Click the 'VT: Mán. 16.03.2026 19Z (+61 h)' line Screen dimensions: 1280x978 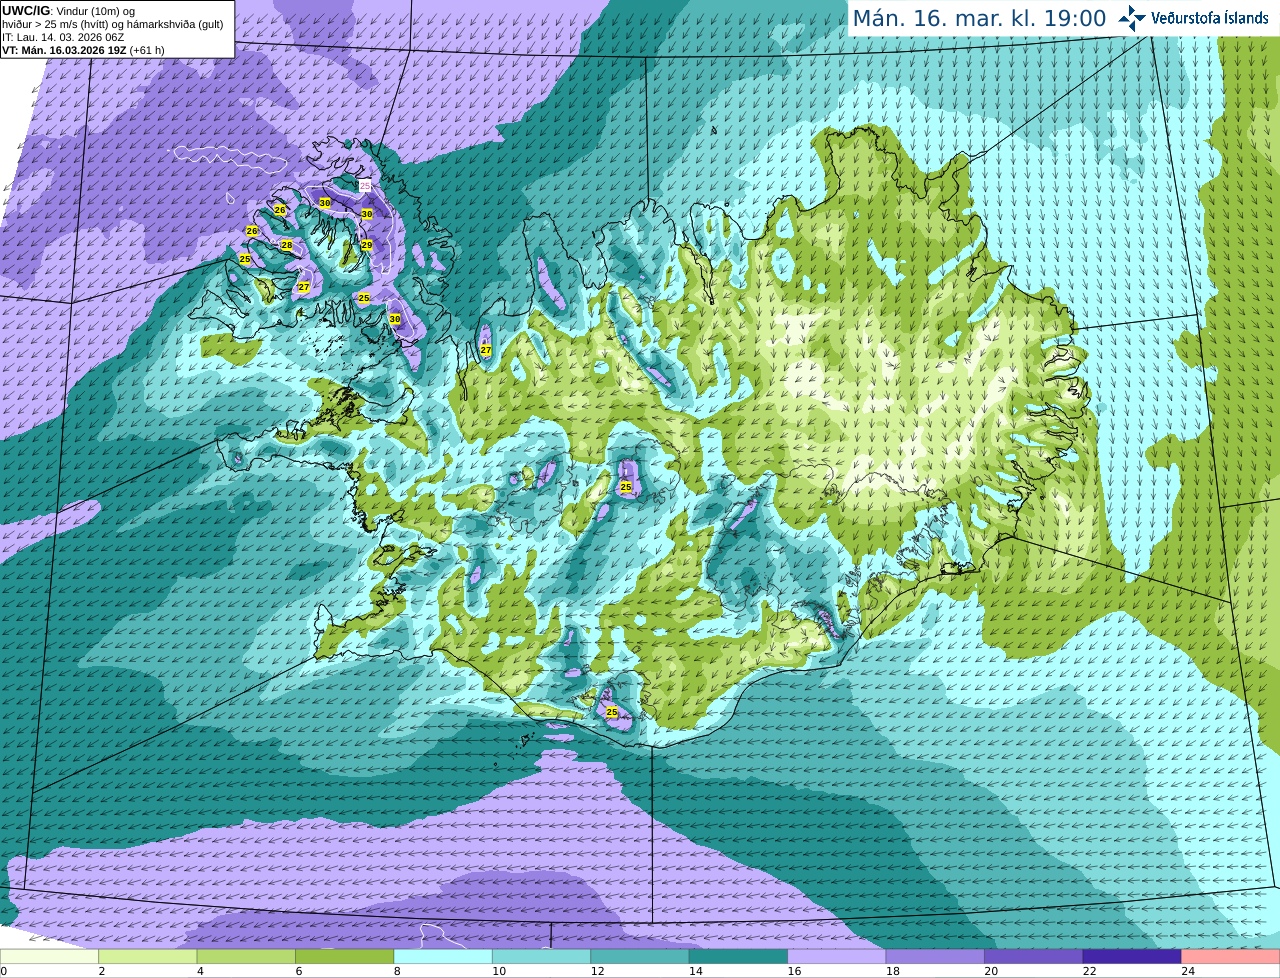click(83, 50)
